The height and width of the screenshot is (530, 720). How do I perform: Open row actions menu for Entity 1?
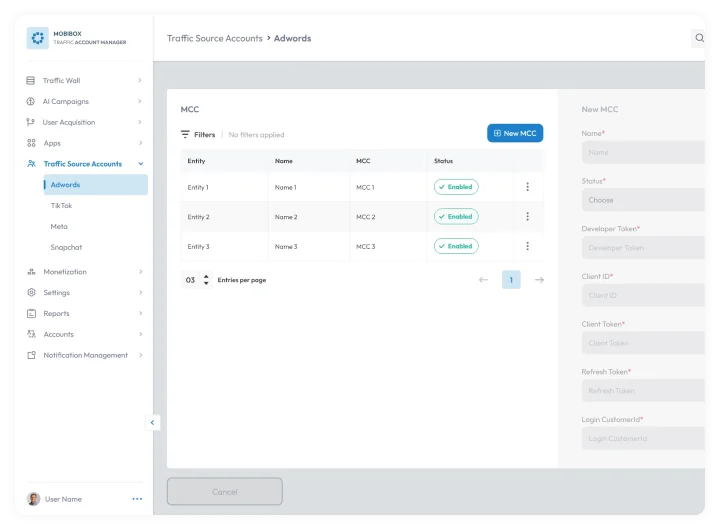pyautogui.click(x=527, y=186)
